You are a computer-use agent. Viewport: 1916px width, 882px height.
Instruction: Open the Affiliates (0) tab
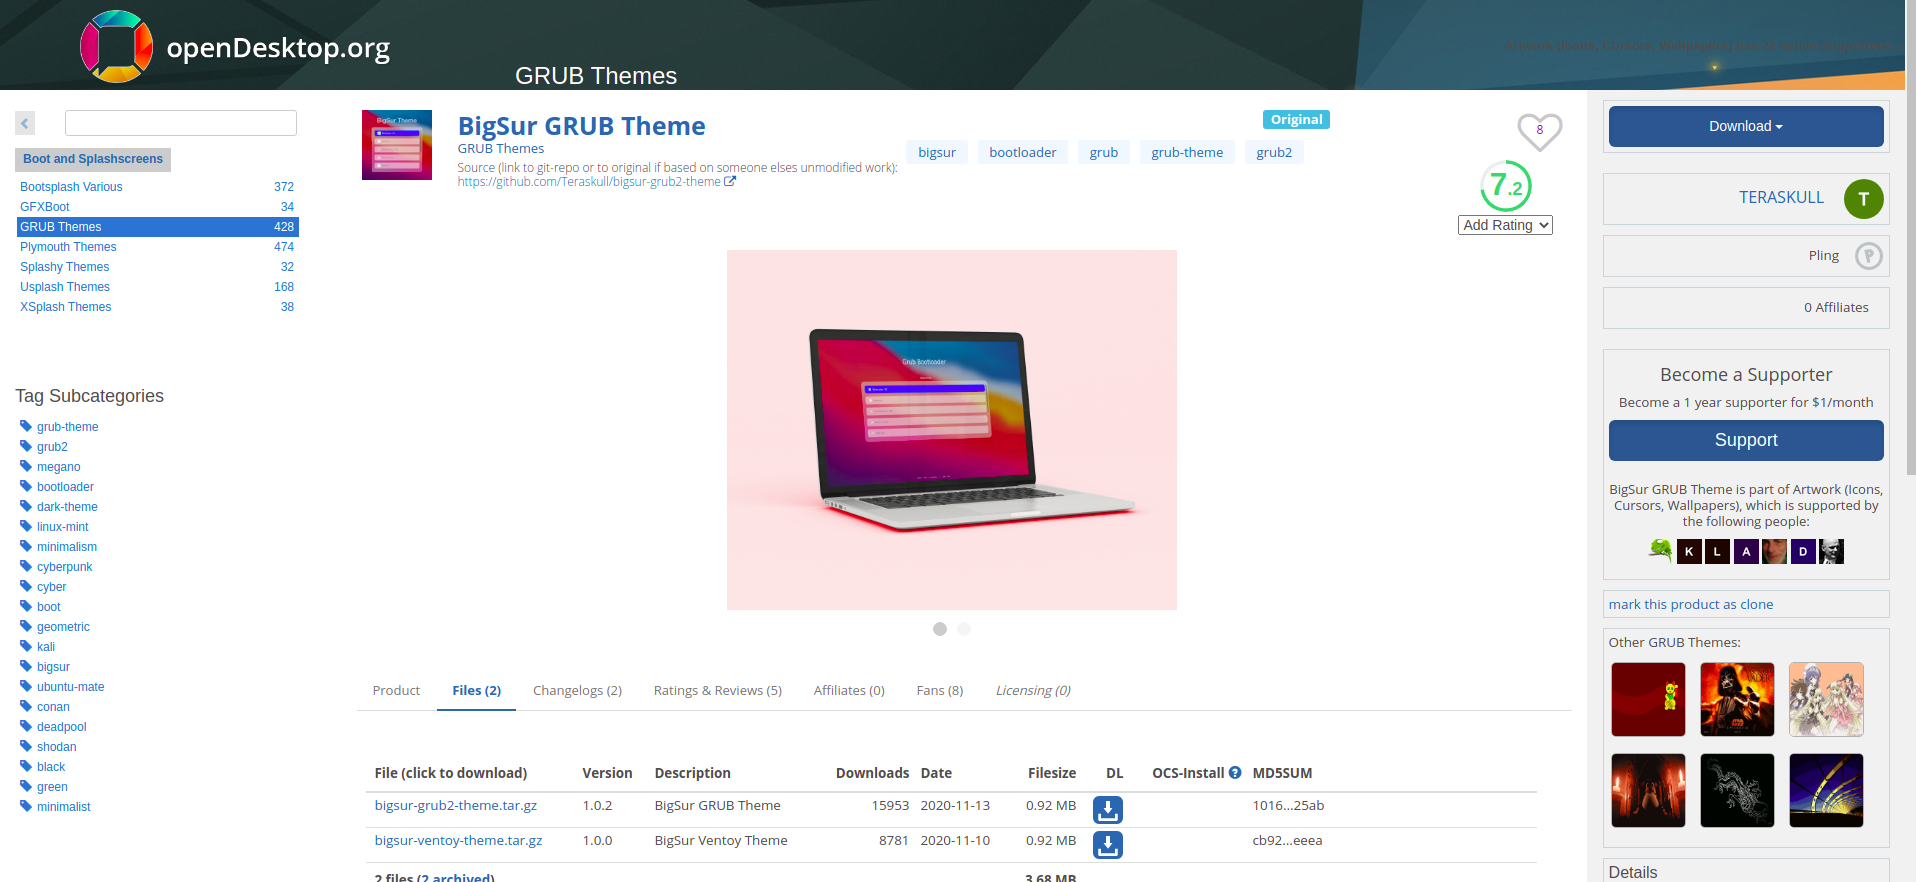[849, 690]
